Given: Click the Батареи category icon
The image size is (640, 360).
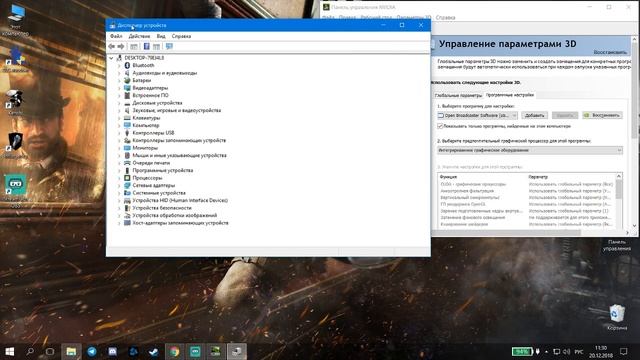Looking at the screenshot, I should click(127, 80).
